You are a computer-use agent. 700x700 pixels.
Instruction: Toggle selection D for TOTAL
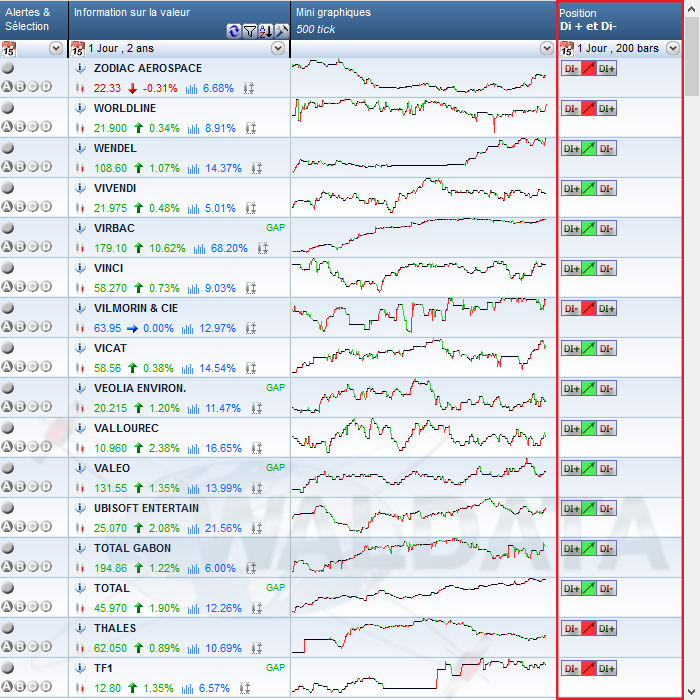click(x=46, y=606)
